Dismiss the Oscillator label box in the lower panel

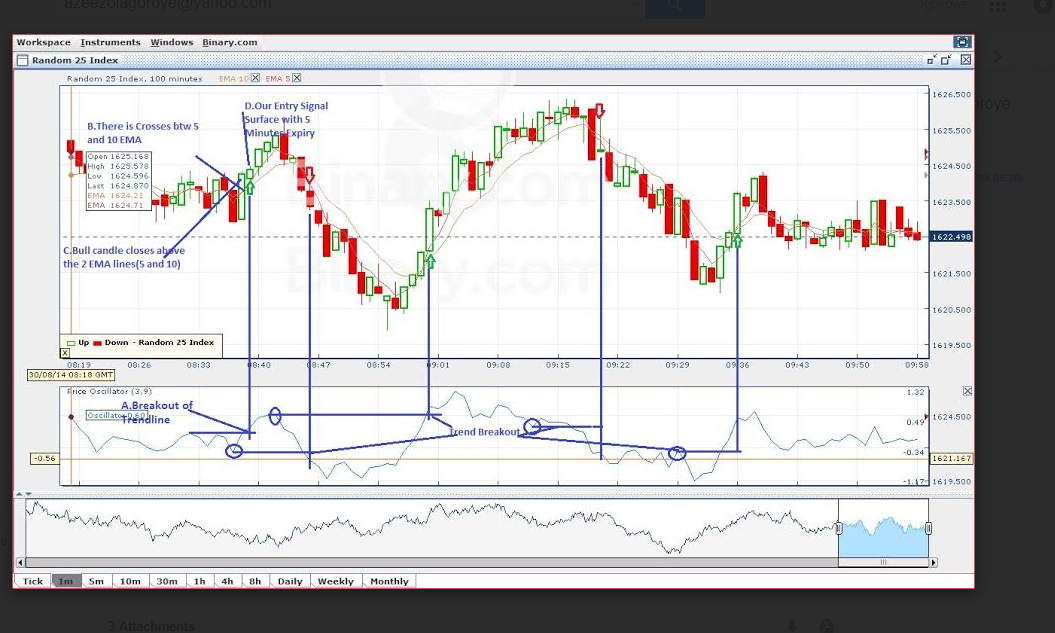[x=115, y=414]
